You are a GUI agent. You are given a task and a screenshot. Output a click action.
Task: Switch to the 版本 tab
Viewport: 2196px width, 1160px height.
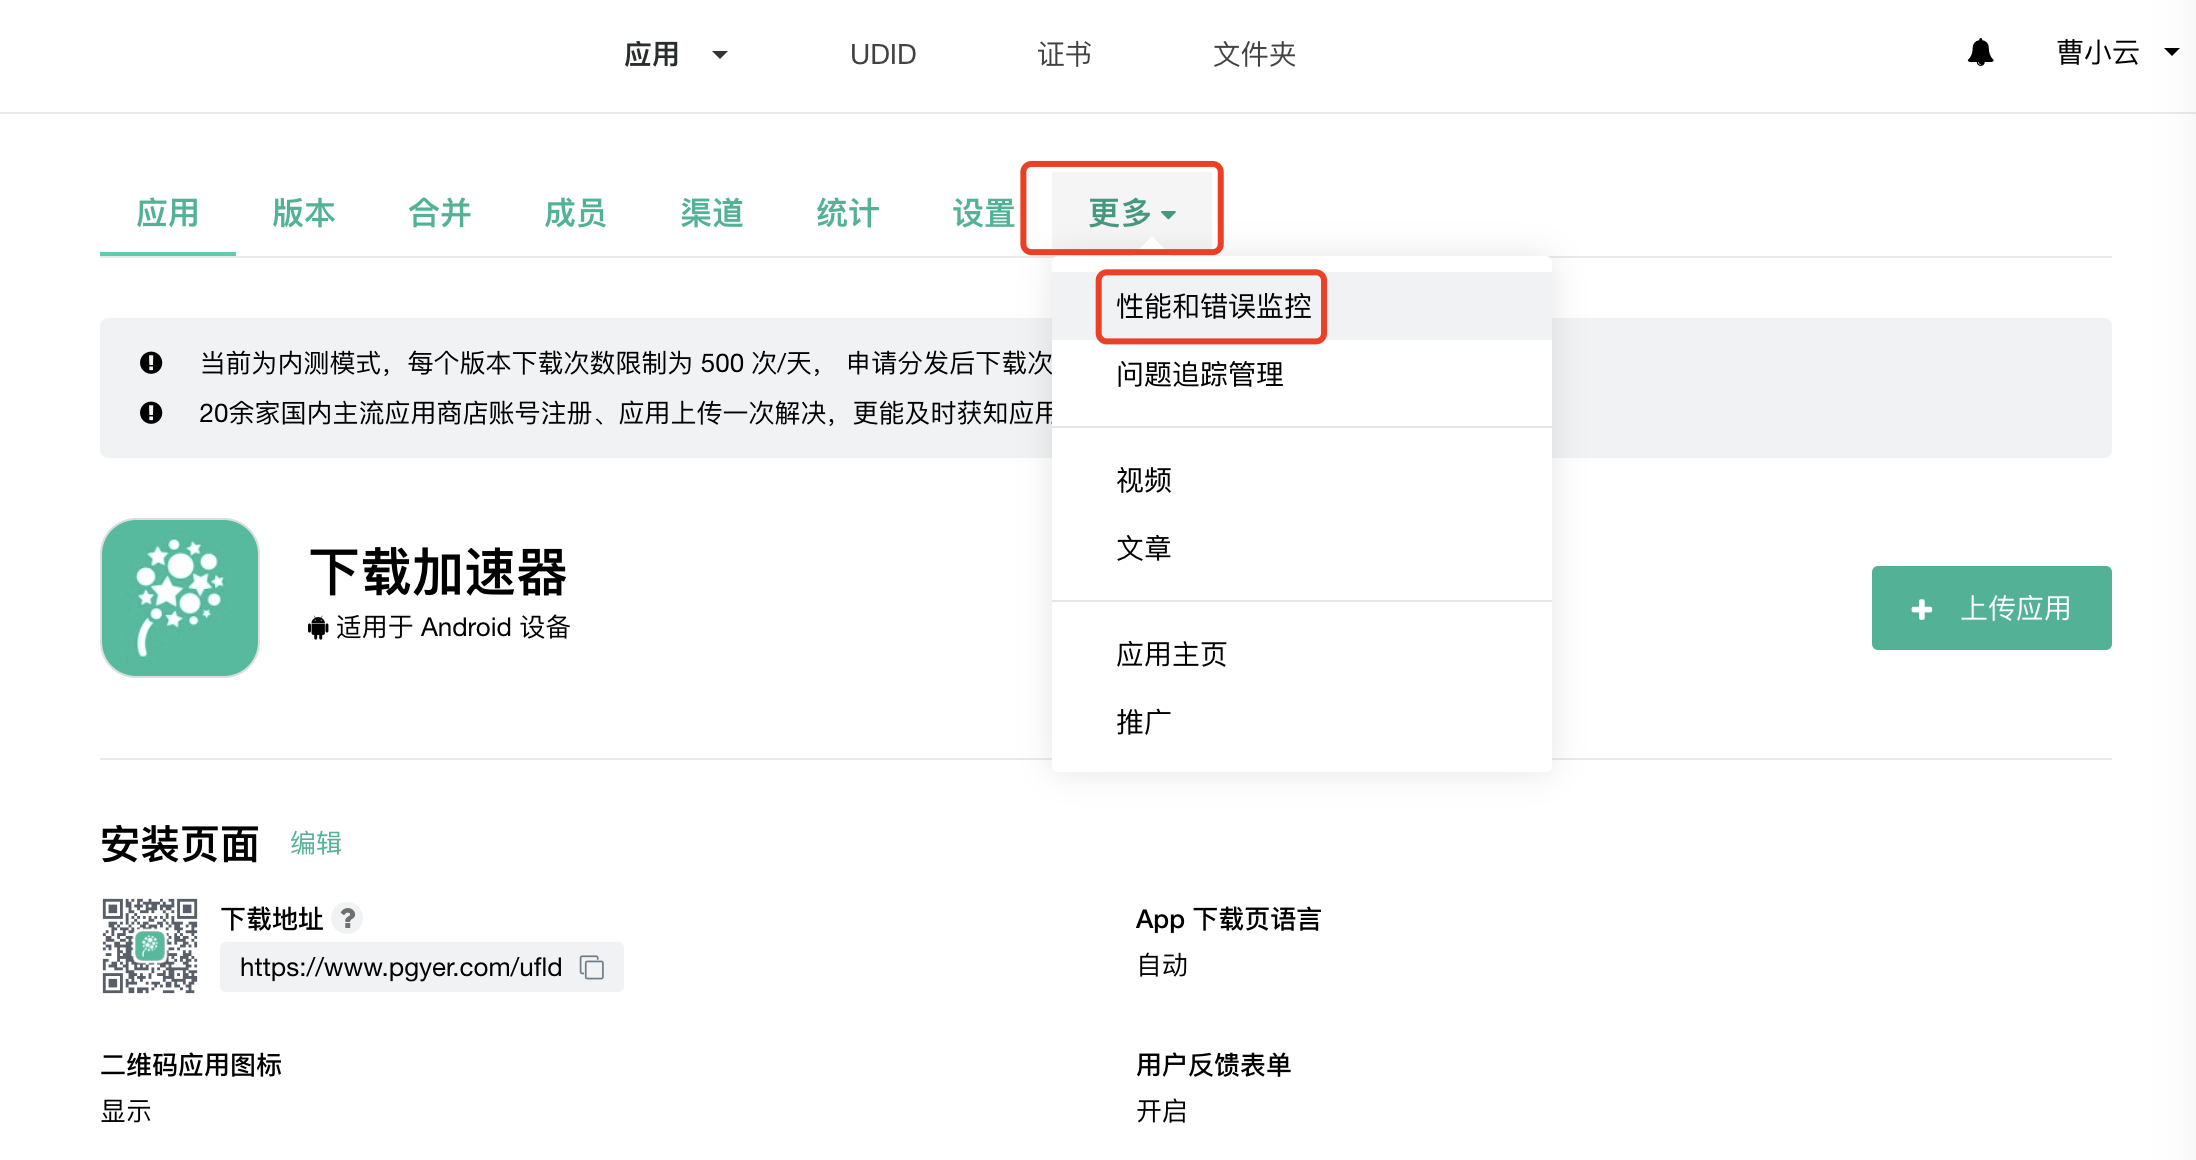click(303, 213)
